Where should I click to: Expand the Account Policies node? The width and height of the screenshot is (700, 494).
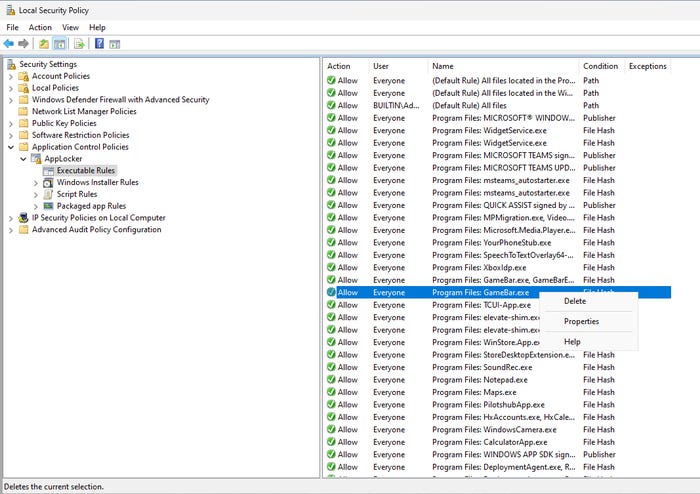[x=11, y=77]
